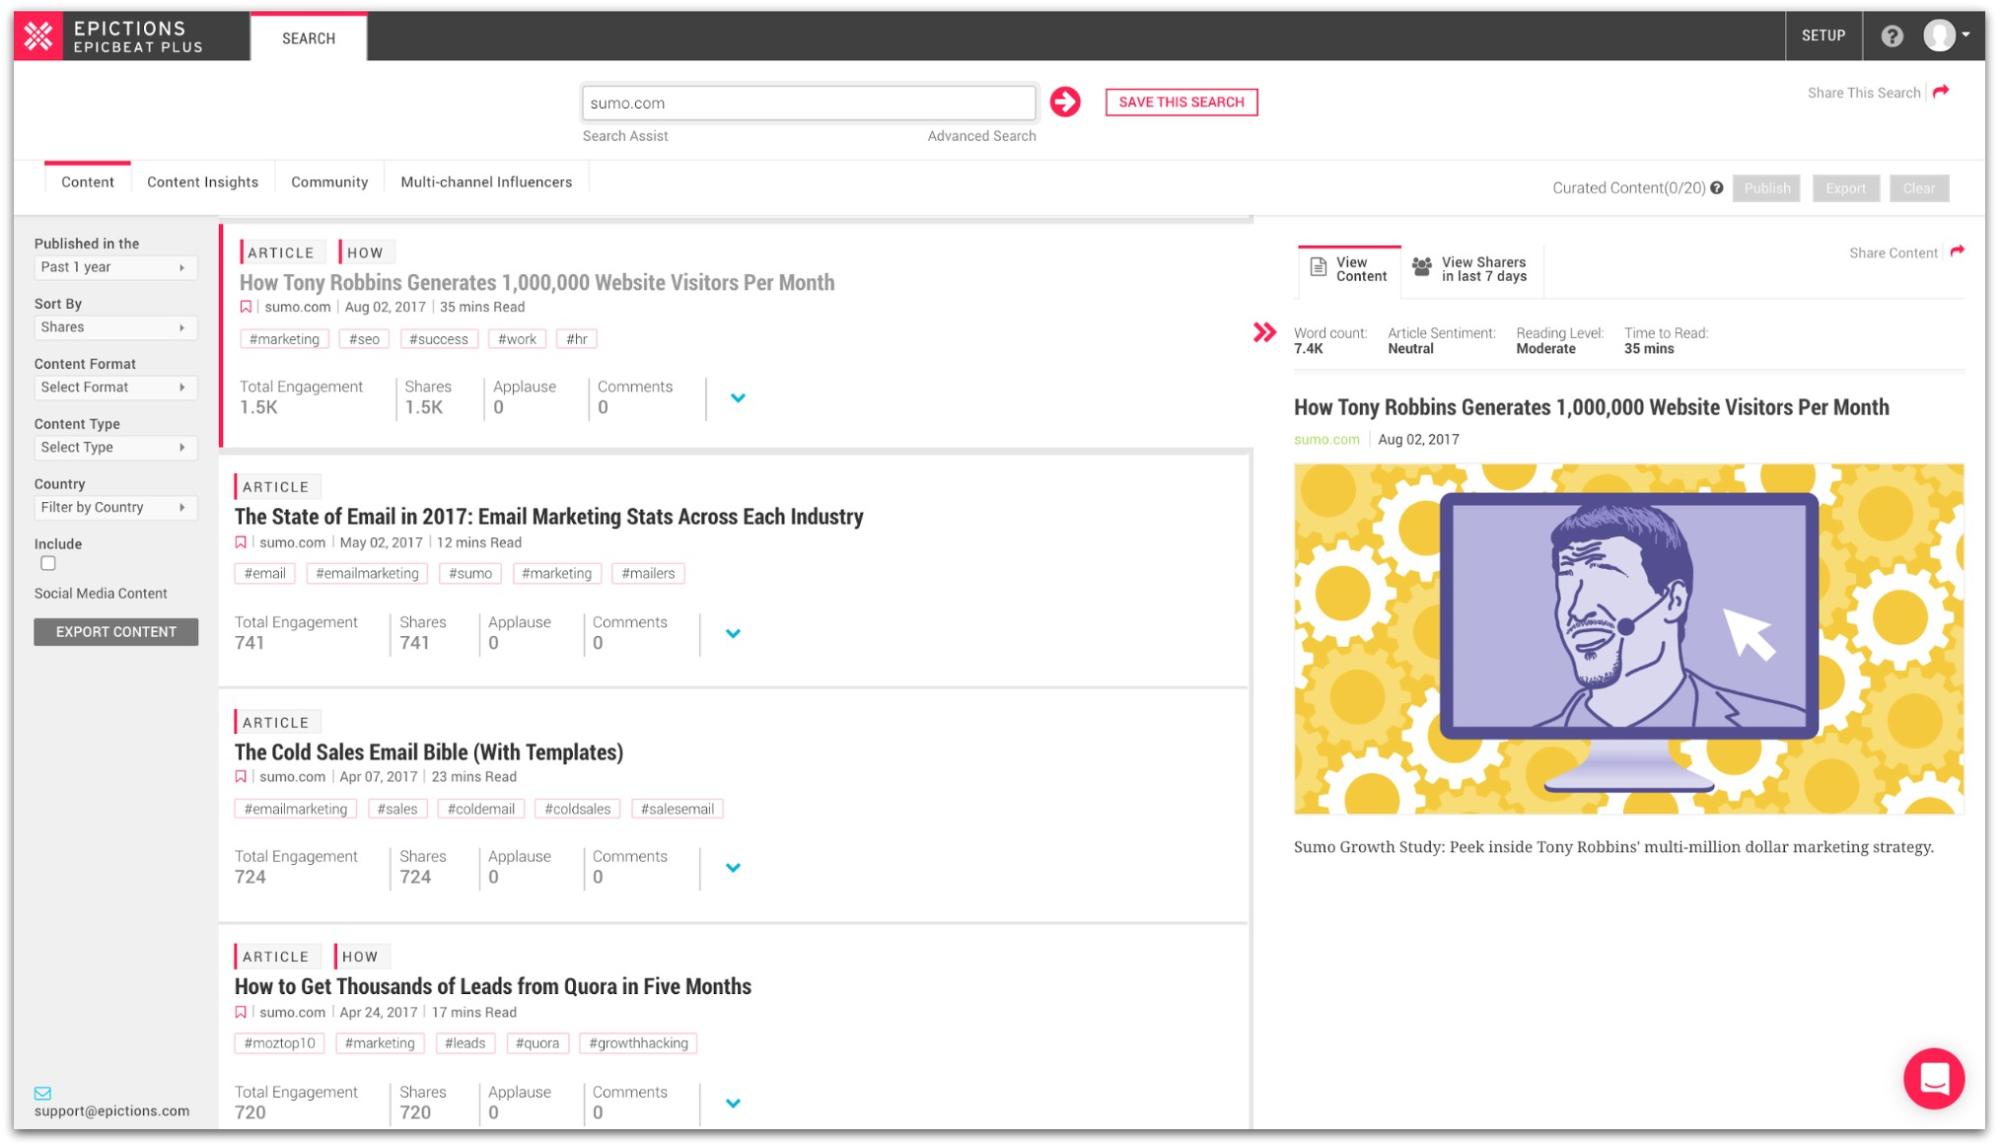Click the Clear button
Viewport: 1999px width, 1148px height.
(x=1918, y=188)
